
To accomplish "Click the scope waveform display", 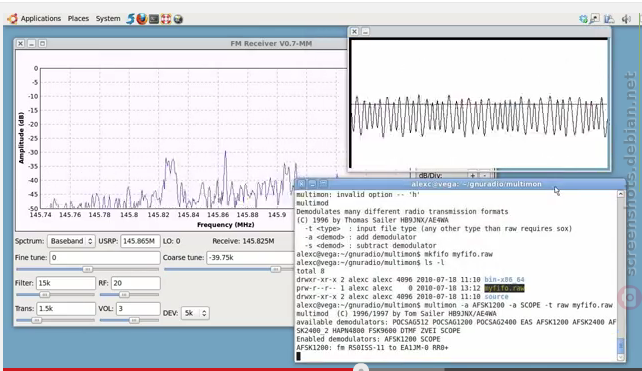I will point(479,104).
